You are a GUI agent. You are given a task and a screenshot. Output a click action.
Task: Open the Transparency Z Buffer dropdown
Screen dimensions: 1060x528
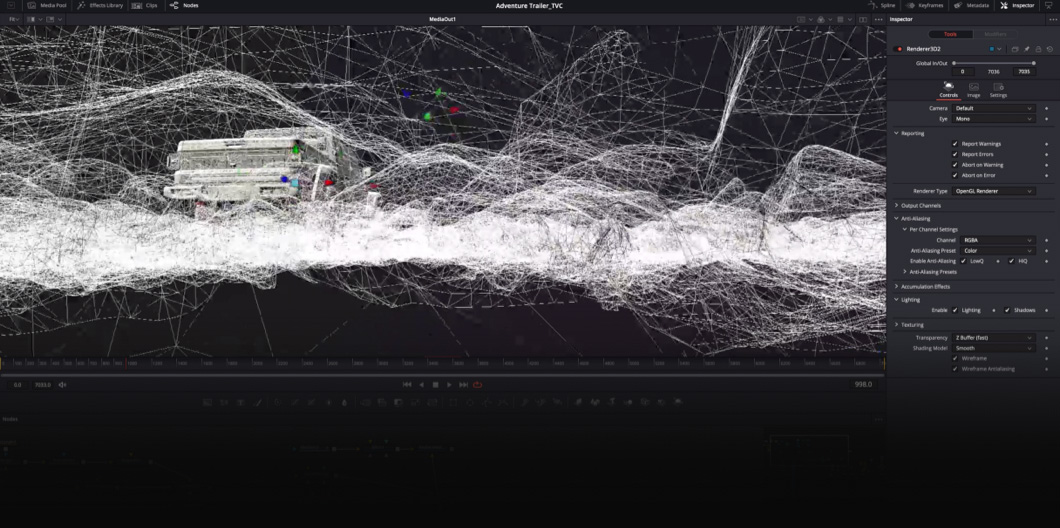993,338
